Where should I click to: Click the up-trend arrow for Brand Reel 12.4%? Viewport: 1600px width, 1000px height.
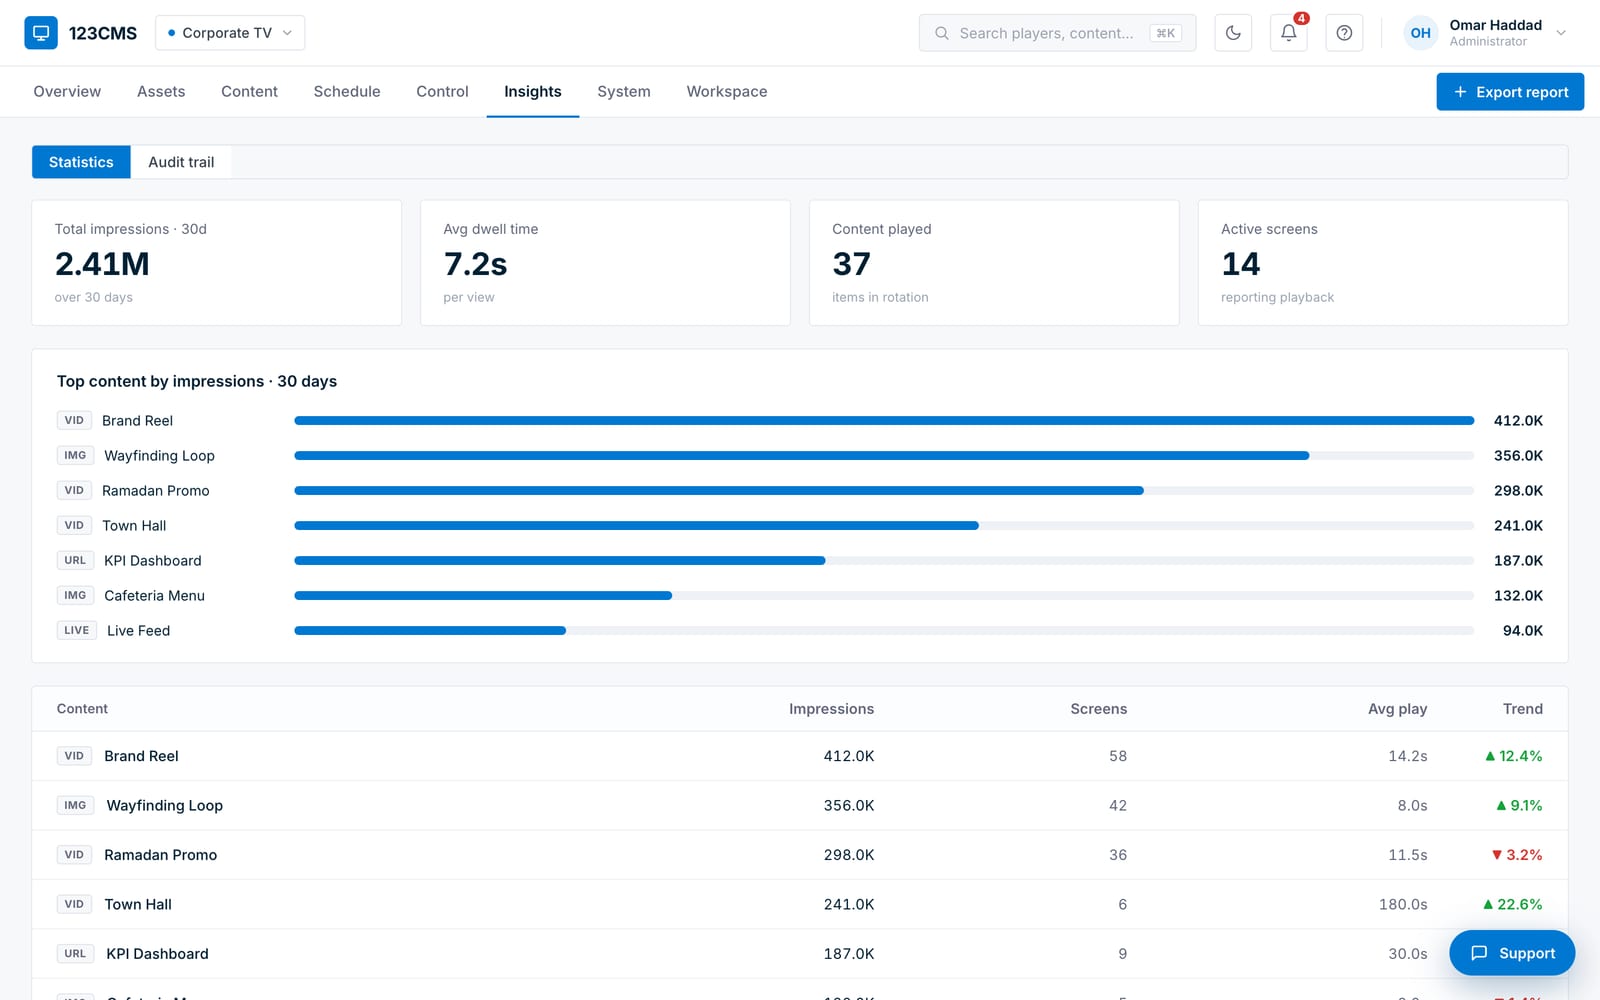[x=1490, y=756]
